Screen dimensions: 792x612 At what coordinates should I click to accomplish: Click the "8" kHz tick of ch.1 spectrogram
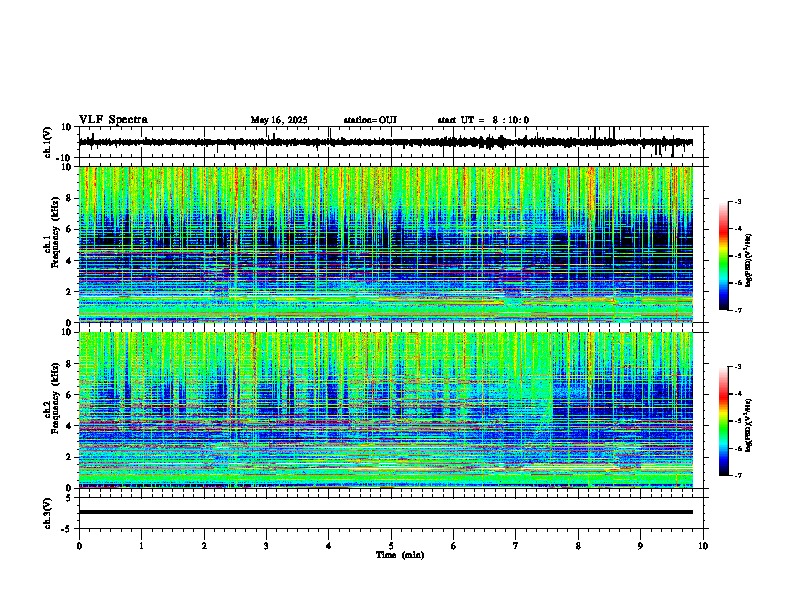tap(70, 198)
